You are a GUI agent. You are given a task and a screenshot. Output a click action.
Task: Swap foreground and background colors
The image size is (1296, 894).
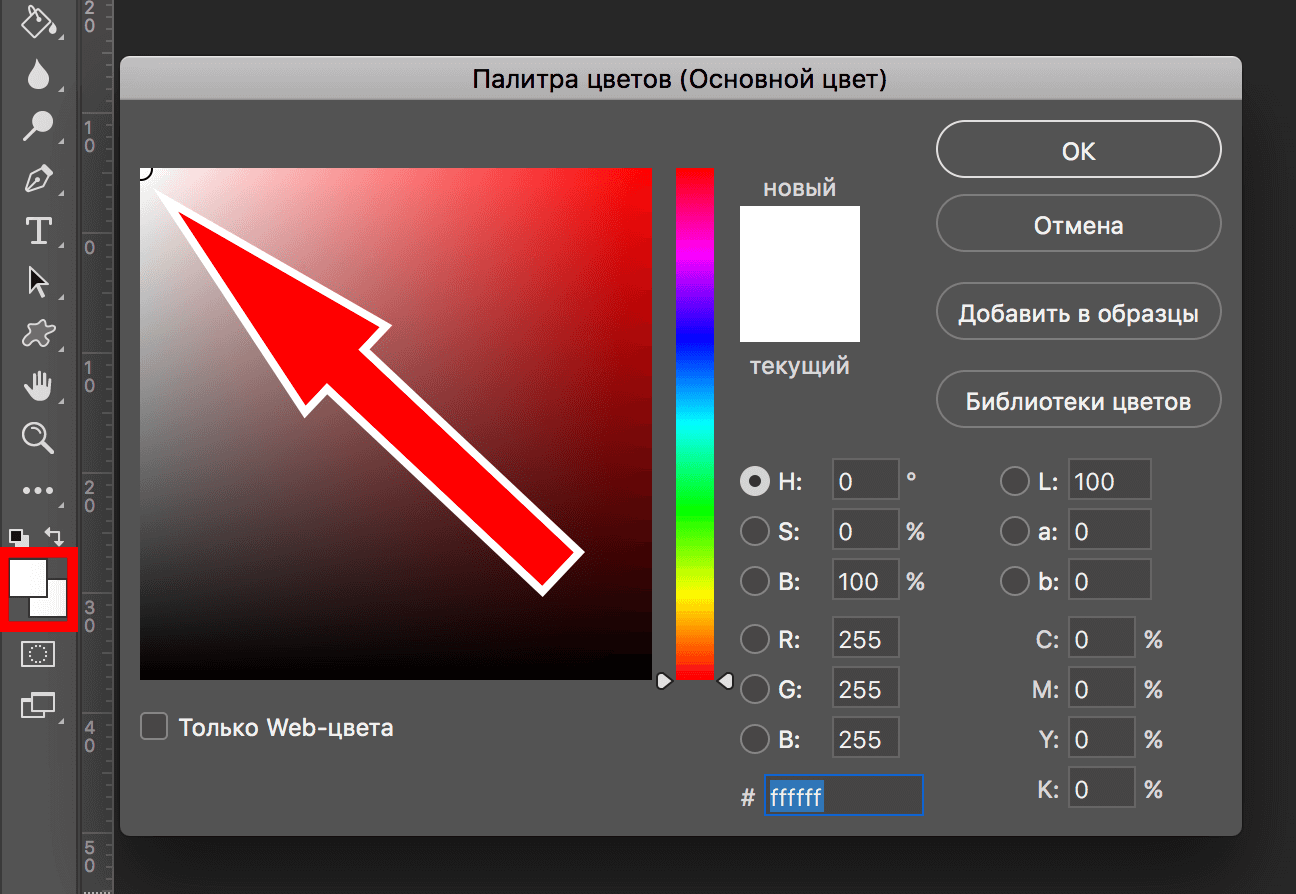pos(56,537)
